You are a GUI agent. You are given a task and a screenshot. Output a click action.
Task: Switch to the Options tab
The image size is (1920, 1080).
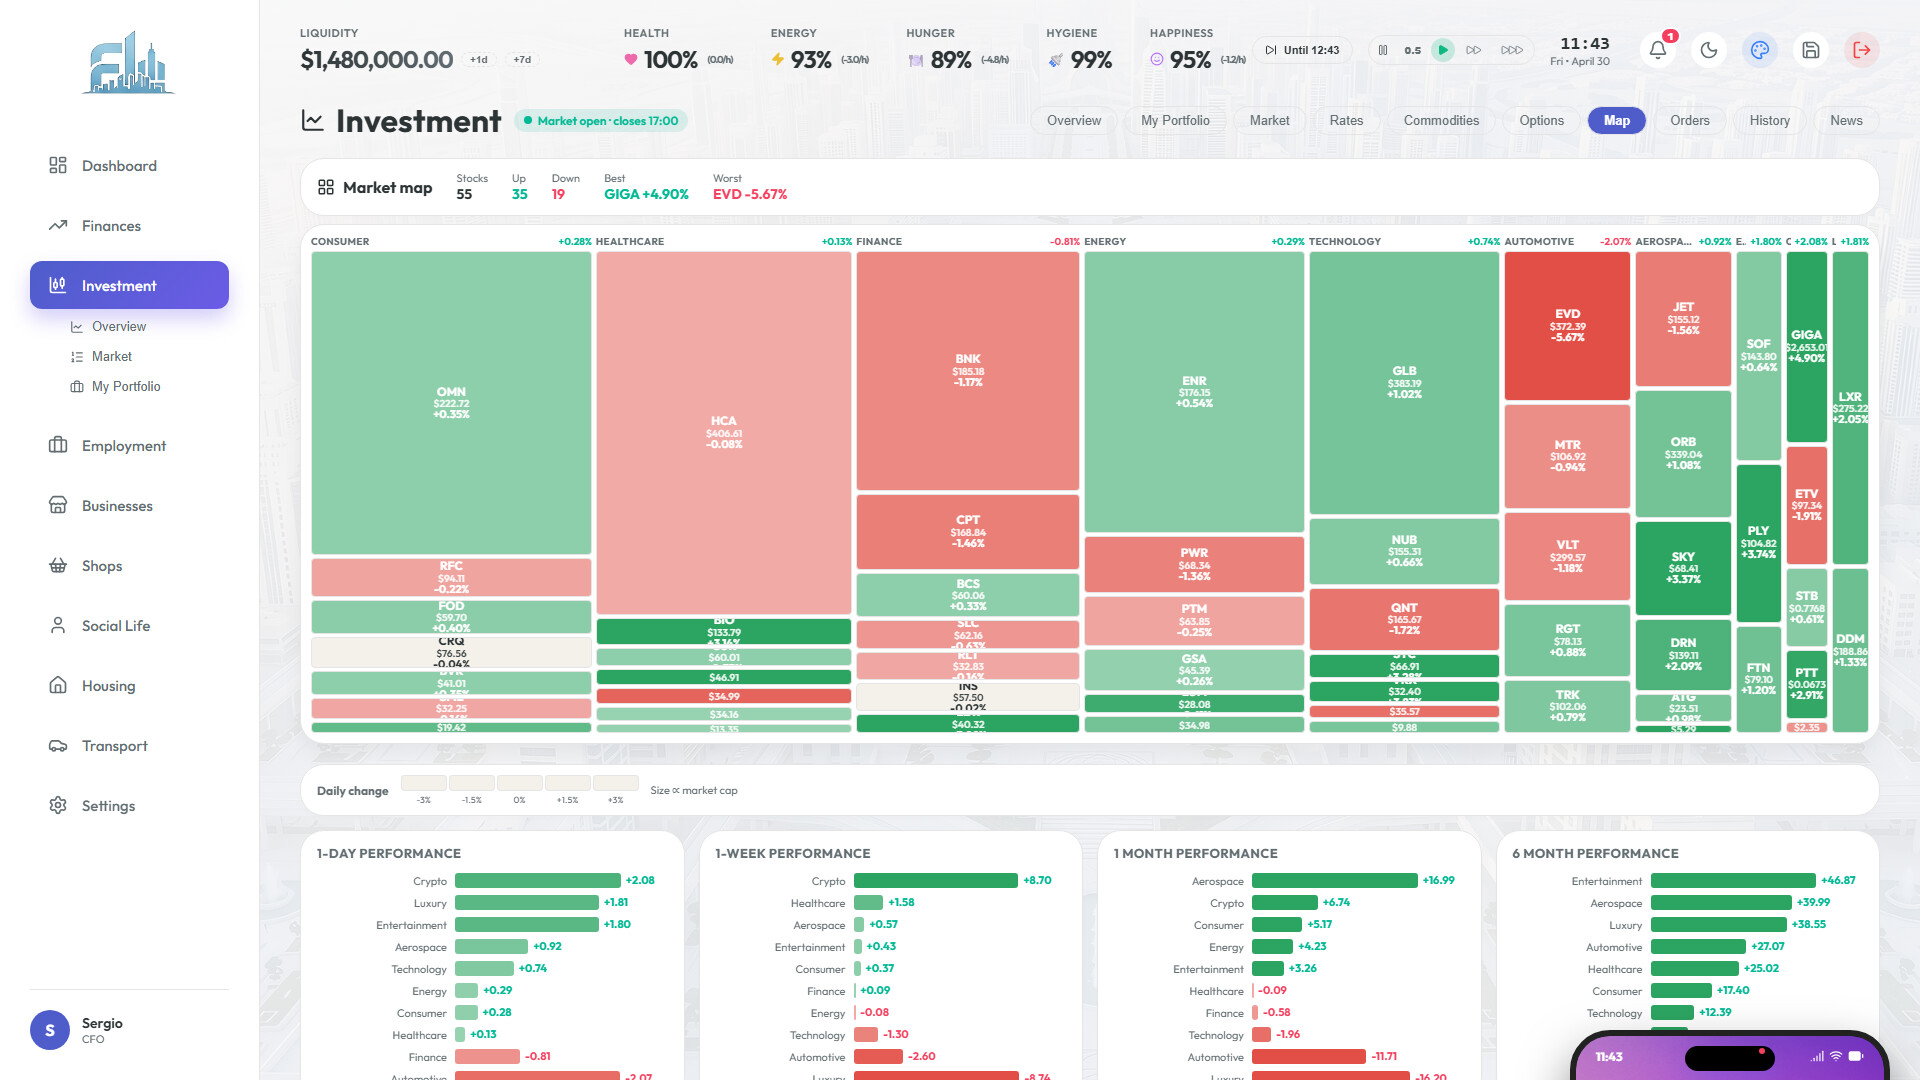[1541, 121]
